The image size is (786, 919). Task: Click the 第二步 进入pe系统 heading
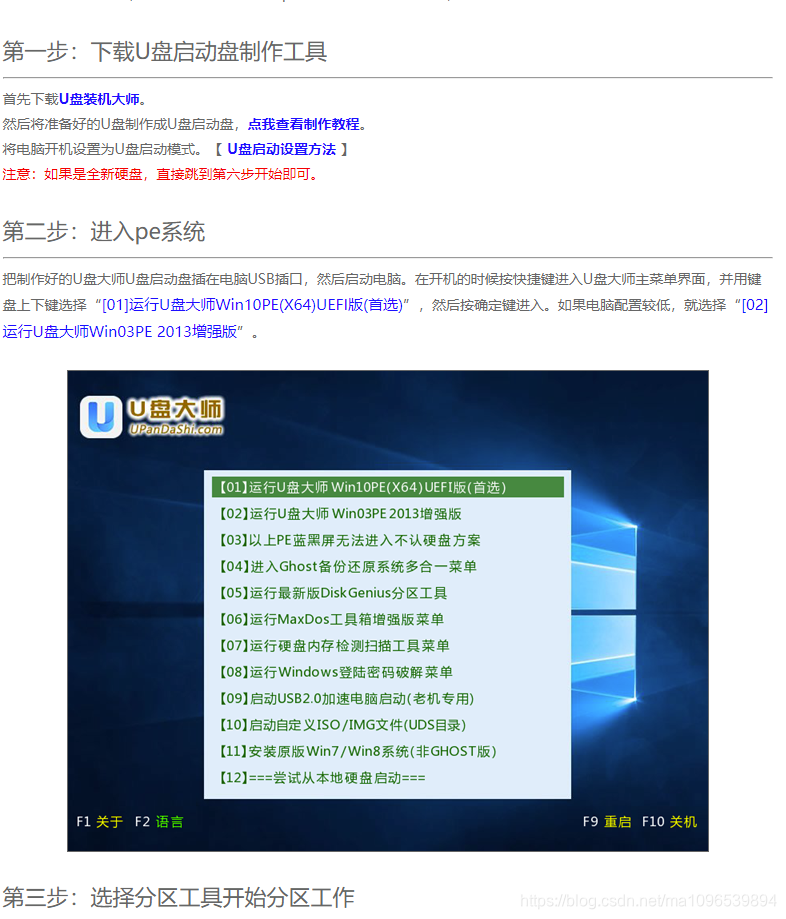(104, 232)
